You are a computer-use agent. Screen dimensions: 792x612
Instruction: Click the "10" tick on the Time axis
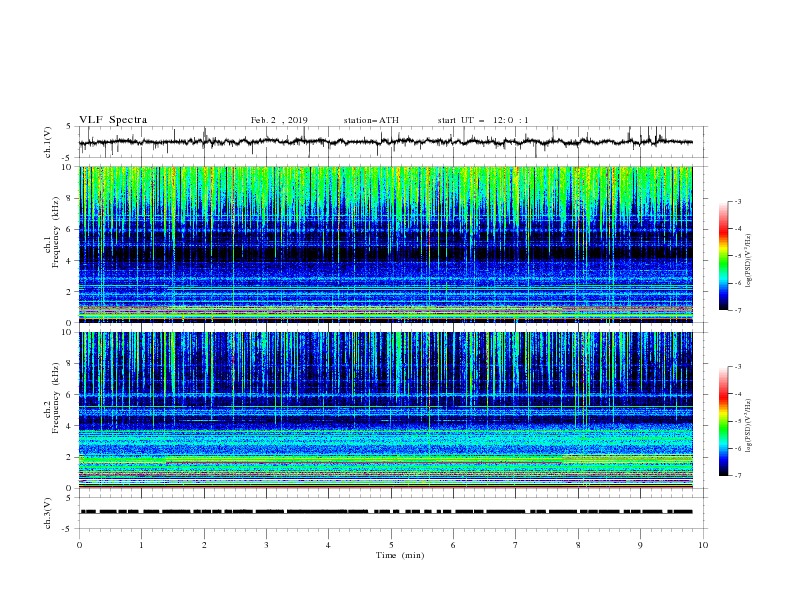[x=703, y=545]
